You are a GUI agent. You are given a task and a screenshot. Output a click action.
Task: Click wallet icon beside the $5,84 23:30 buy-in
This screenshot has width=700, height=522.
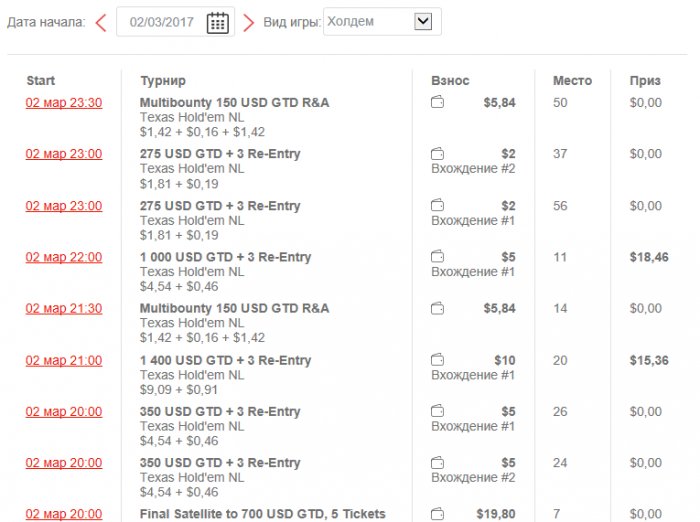(438, 102)
